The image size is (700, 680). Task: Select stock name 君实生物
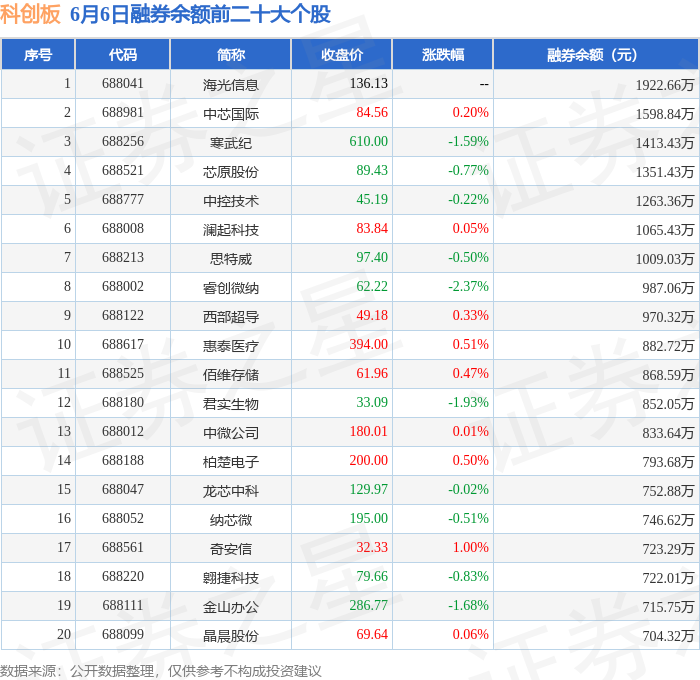coord(231,404)
